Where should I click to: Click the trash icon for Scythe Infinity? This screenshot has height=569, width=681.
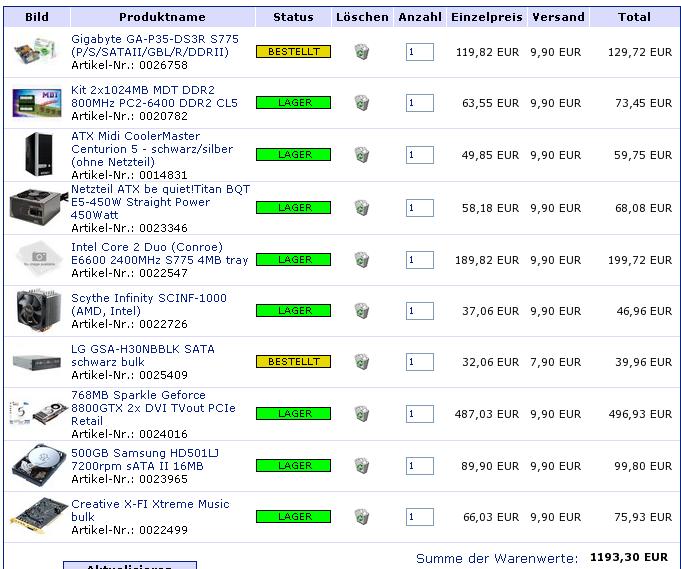pyautogui.click(x=362, y=311)
